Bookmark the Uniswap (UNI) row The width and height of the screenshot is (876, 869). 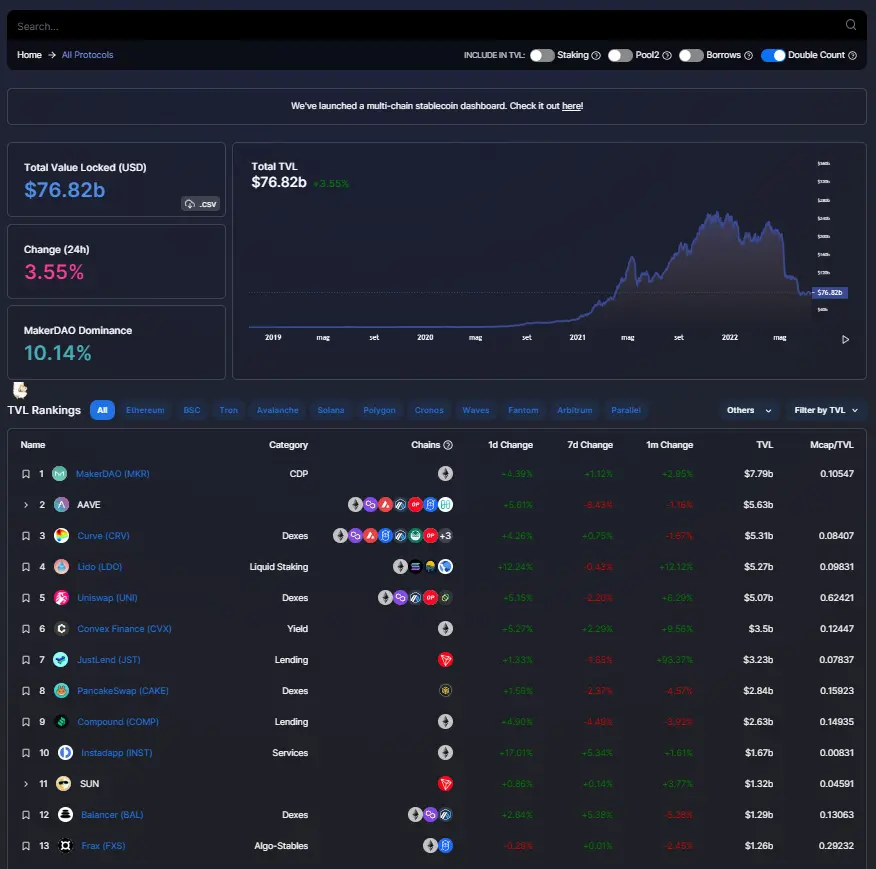tap(26, 598)
